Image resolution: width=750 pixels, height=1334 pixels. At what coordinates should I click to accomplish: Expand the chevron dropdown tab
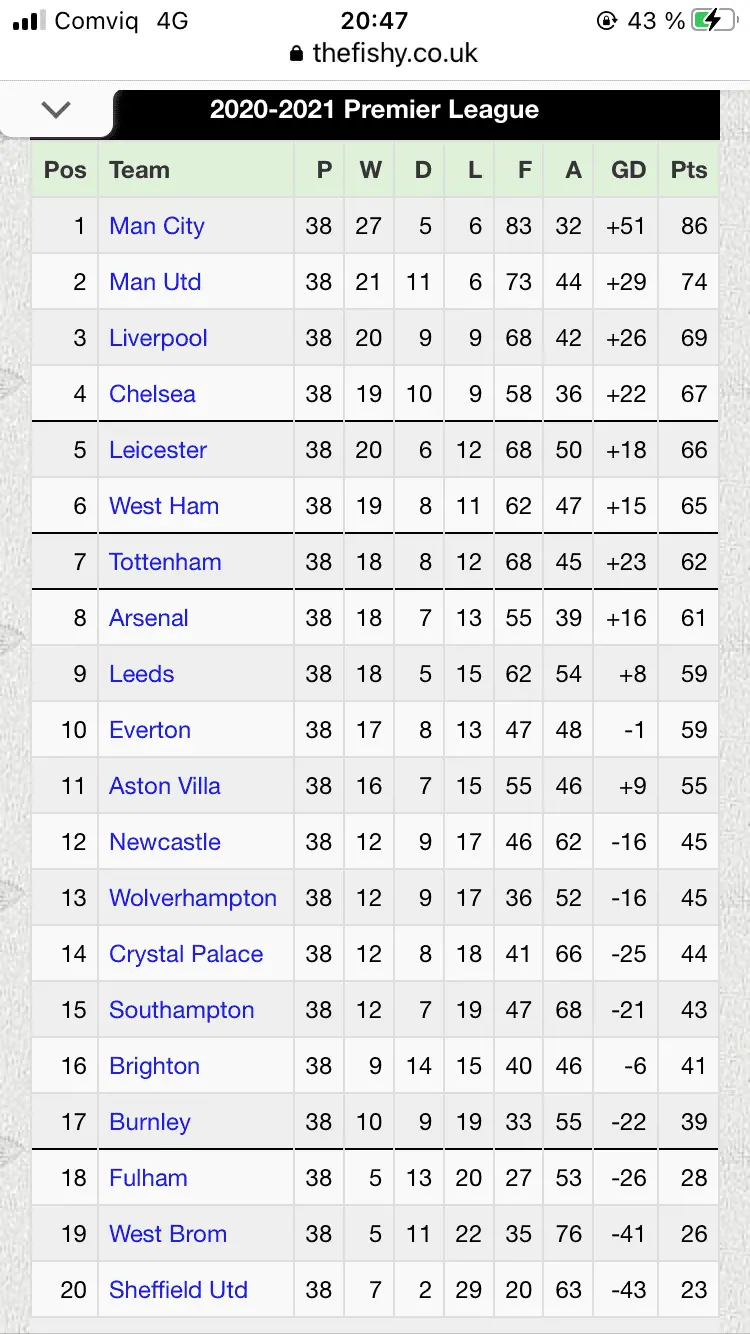click(56, 110)
